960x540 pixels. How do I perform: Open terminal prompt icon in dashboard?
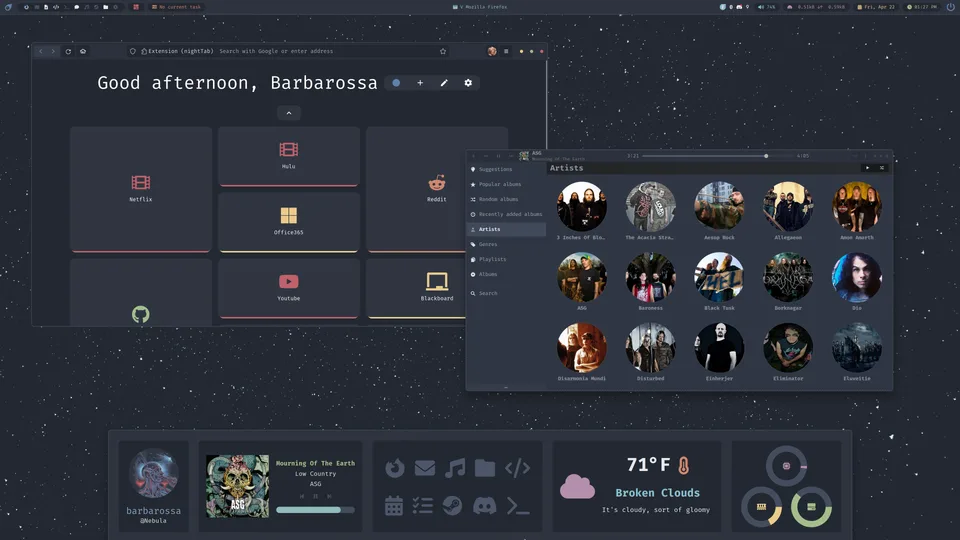click(x=517, y=506)
